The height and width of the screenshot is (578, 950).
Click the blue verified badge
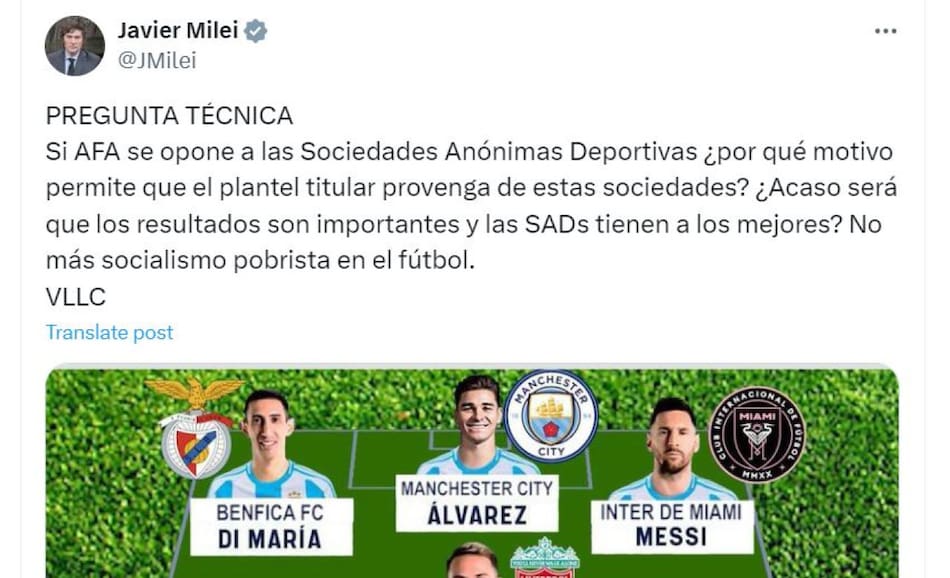coord(256,31)
